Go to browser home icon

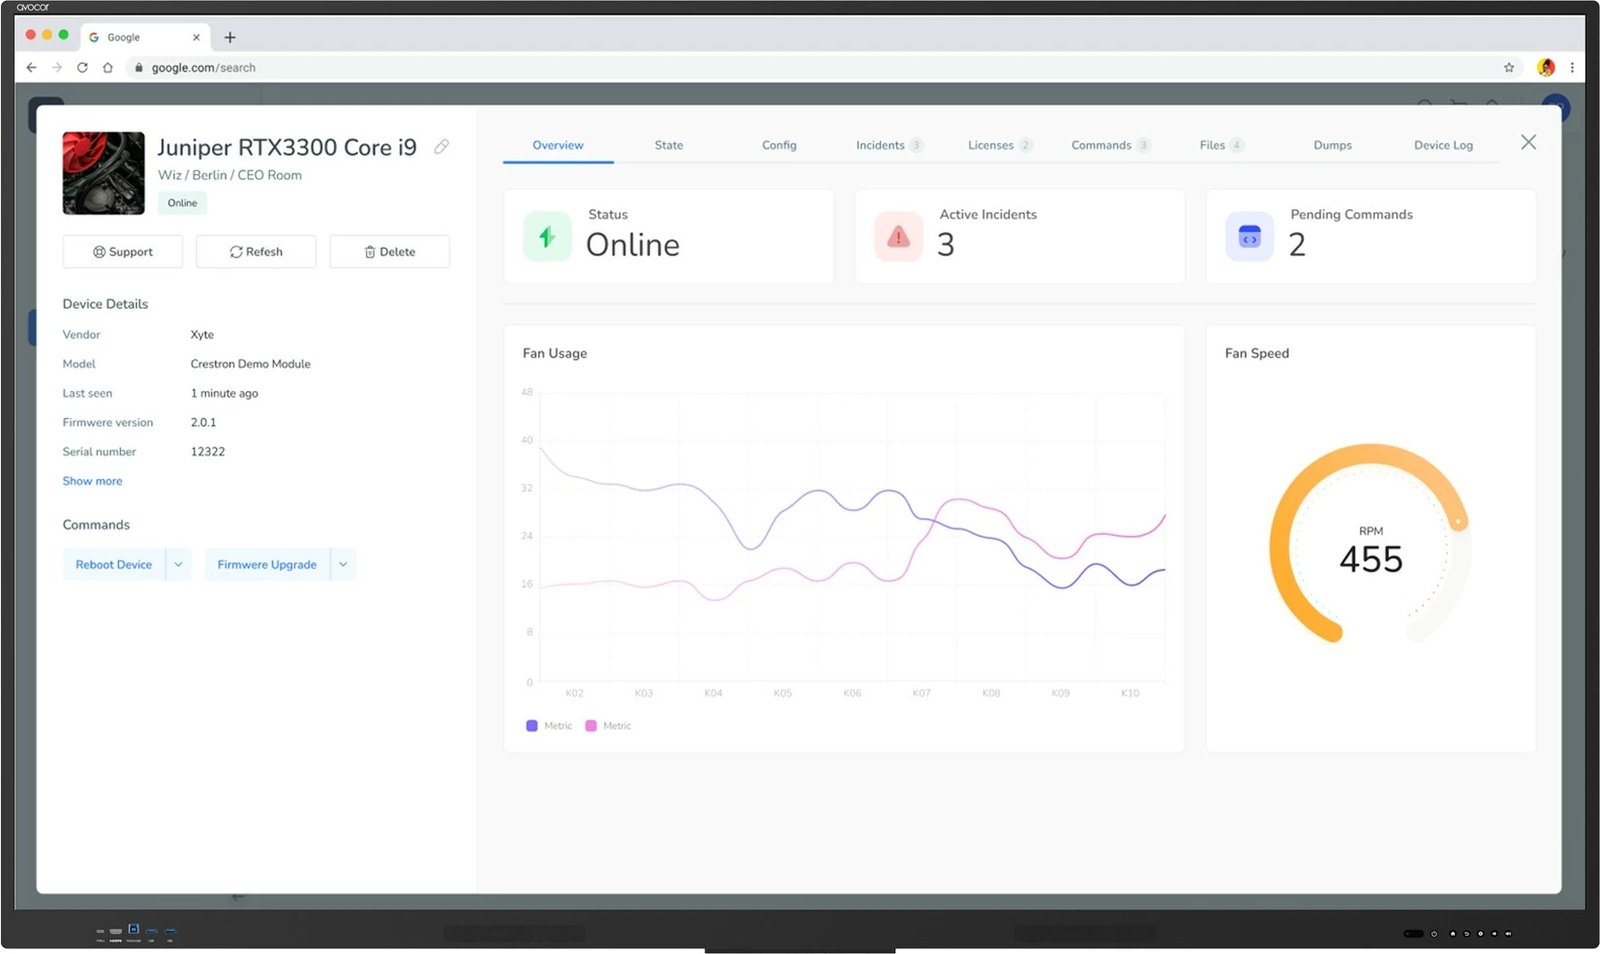[x=108, y=68]
